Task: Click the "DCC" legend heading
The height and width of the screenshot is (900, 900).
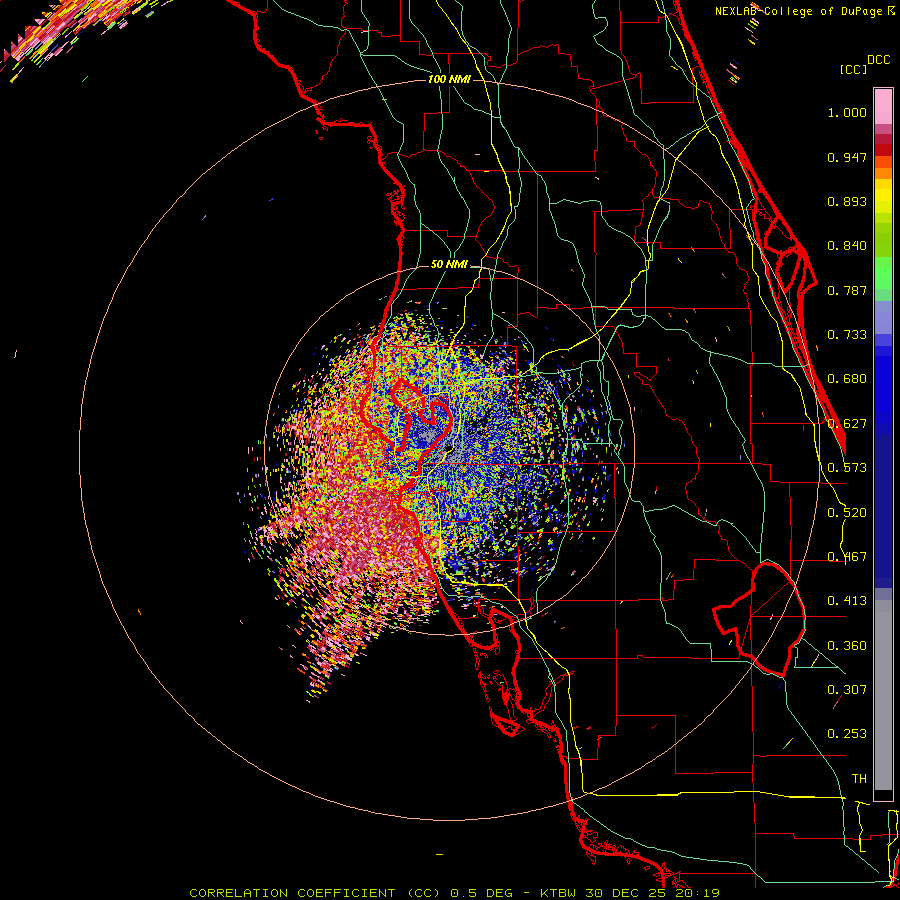Action: pos(879,60)
